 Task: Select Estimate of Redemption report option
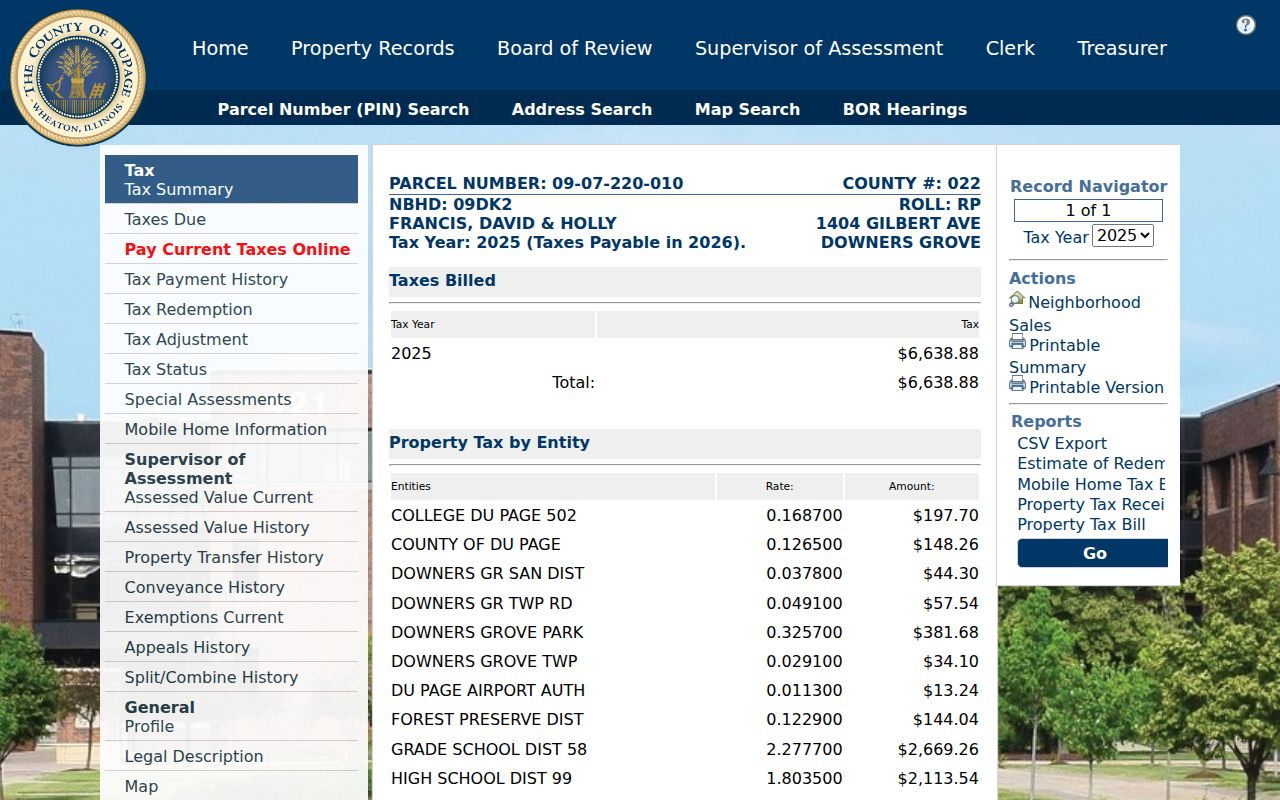point(1091,463)
